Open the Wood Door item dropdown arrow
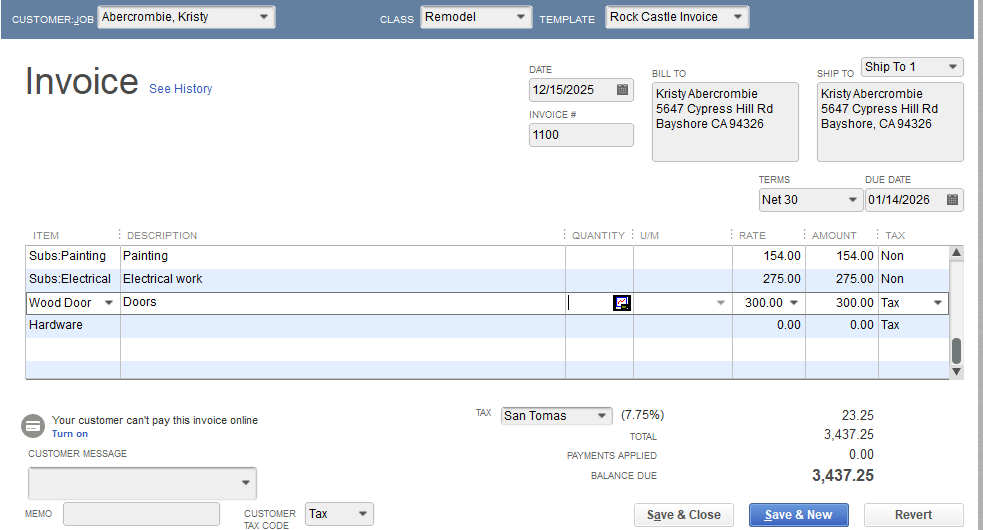This screenshot has height=530, width=983. coord(108,303)
